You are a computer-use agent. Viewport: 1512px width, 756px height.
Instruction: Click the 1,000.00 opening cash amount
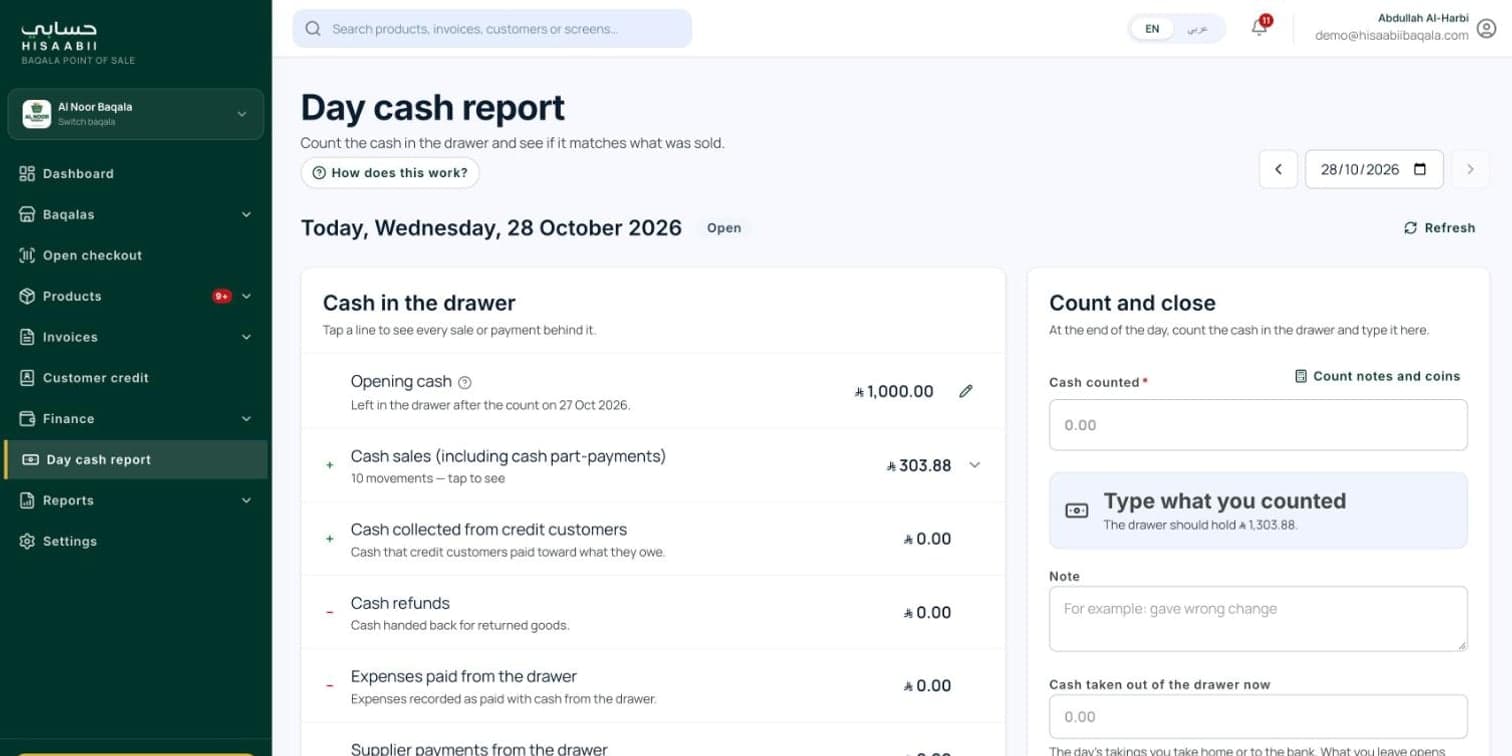tap(894, 392)
